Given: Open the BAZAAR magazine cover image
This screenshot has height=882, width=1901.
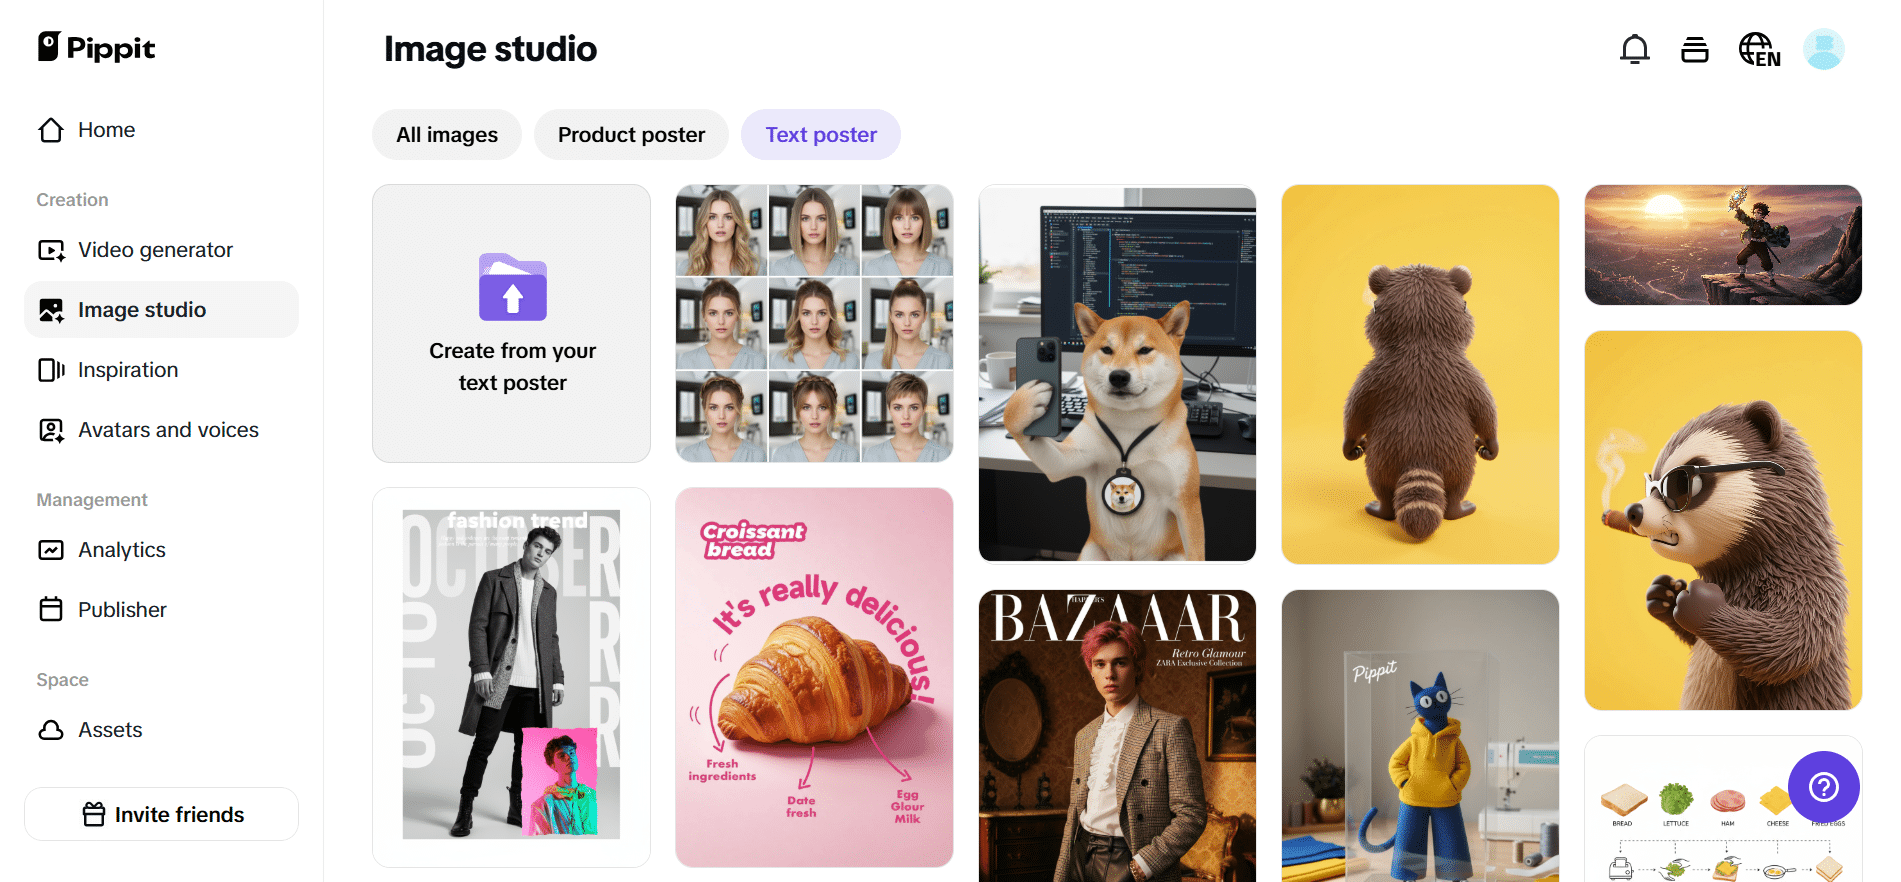Looking at the screenshot, I should (1117, 735).
